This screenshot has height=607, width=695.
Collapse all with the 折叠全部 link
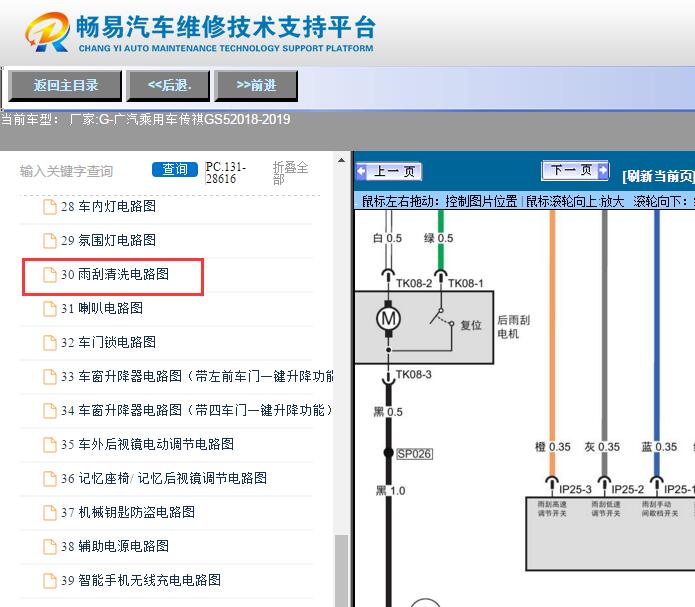click(290, 173)
